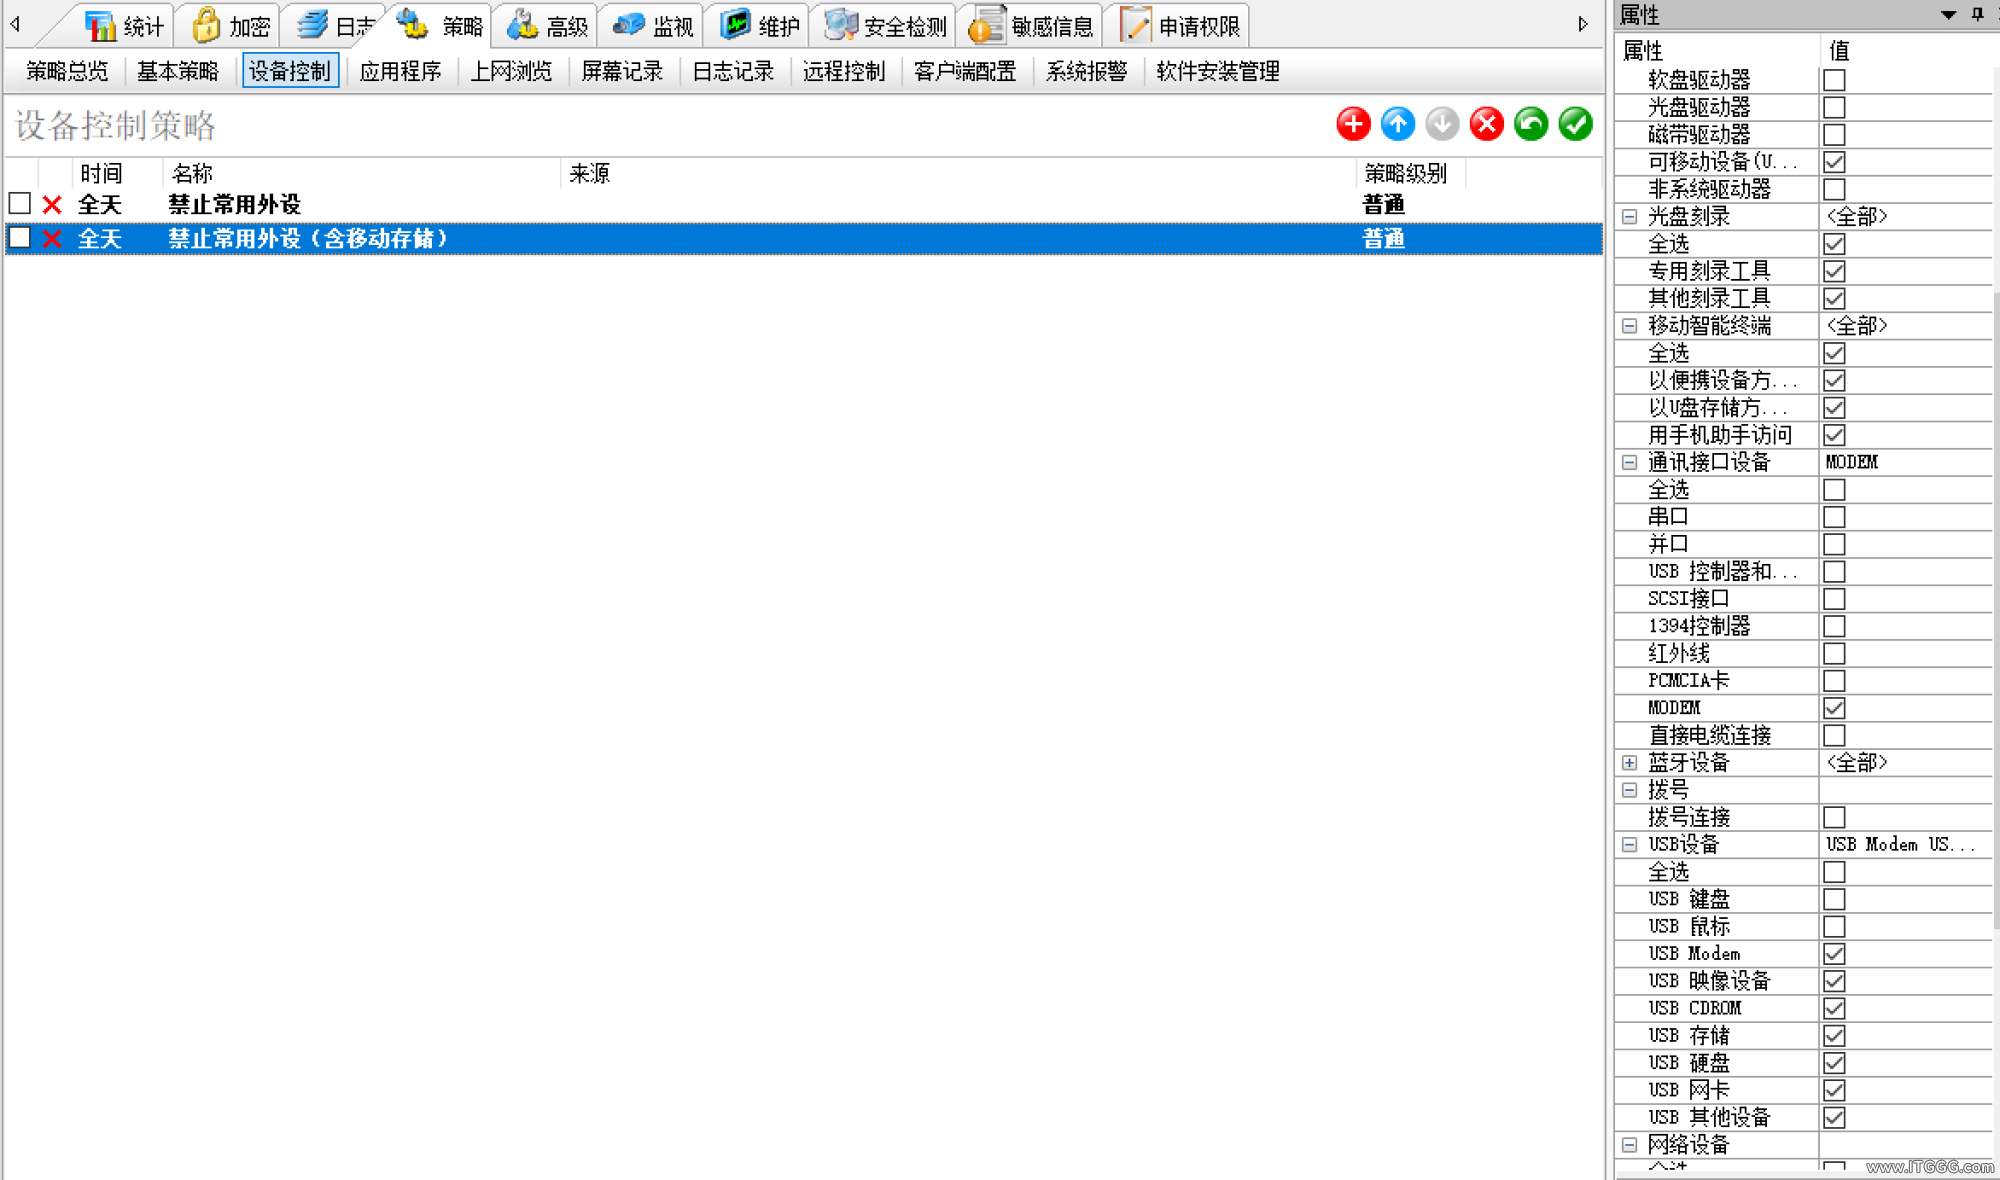Click the blue move-up arrow icon

click(1398, 124)
